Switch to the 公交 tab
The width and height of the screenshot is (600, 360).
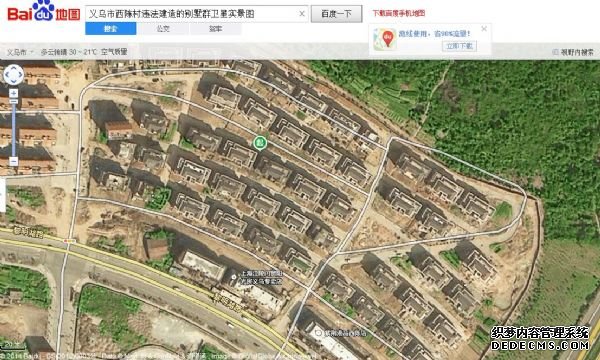click(x=163, y=29)
